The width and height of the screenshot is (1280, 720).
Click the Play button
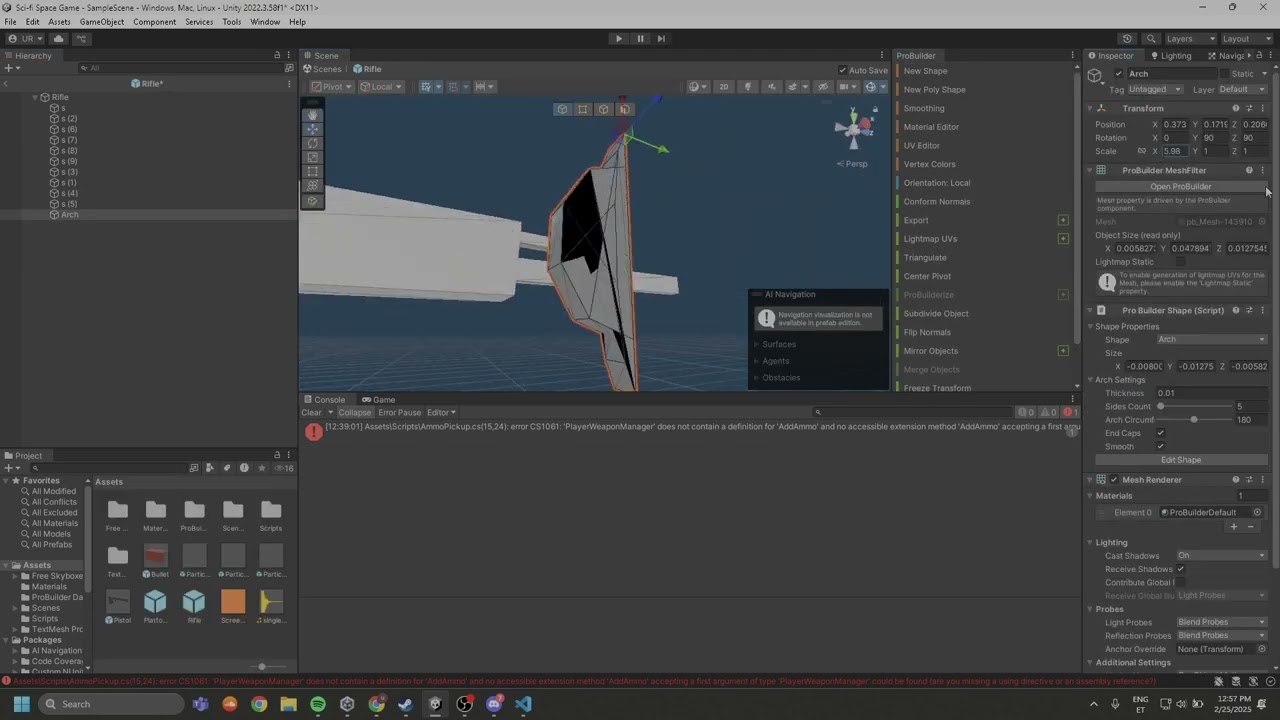pyautogui.click(x=618, y=38)
